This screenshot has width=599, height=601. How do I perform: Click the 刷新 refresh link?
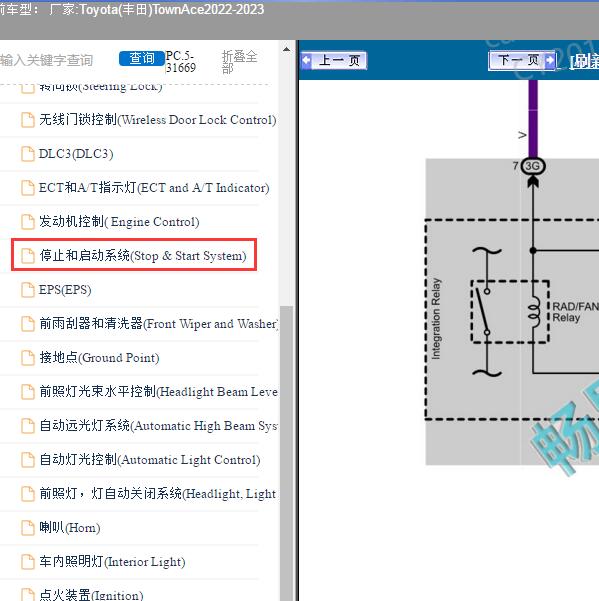click(x=584, y=62)
